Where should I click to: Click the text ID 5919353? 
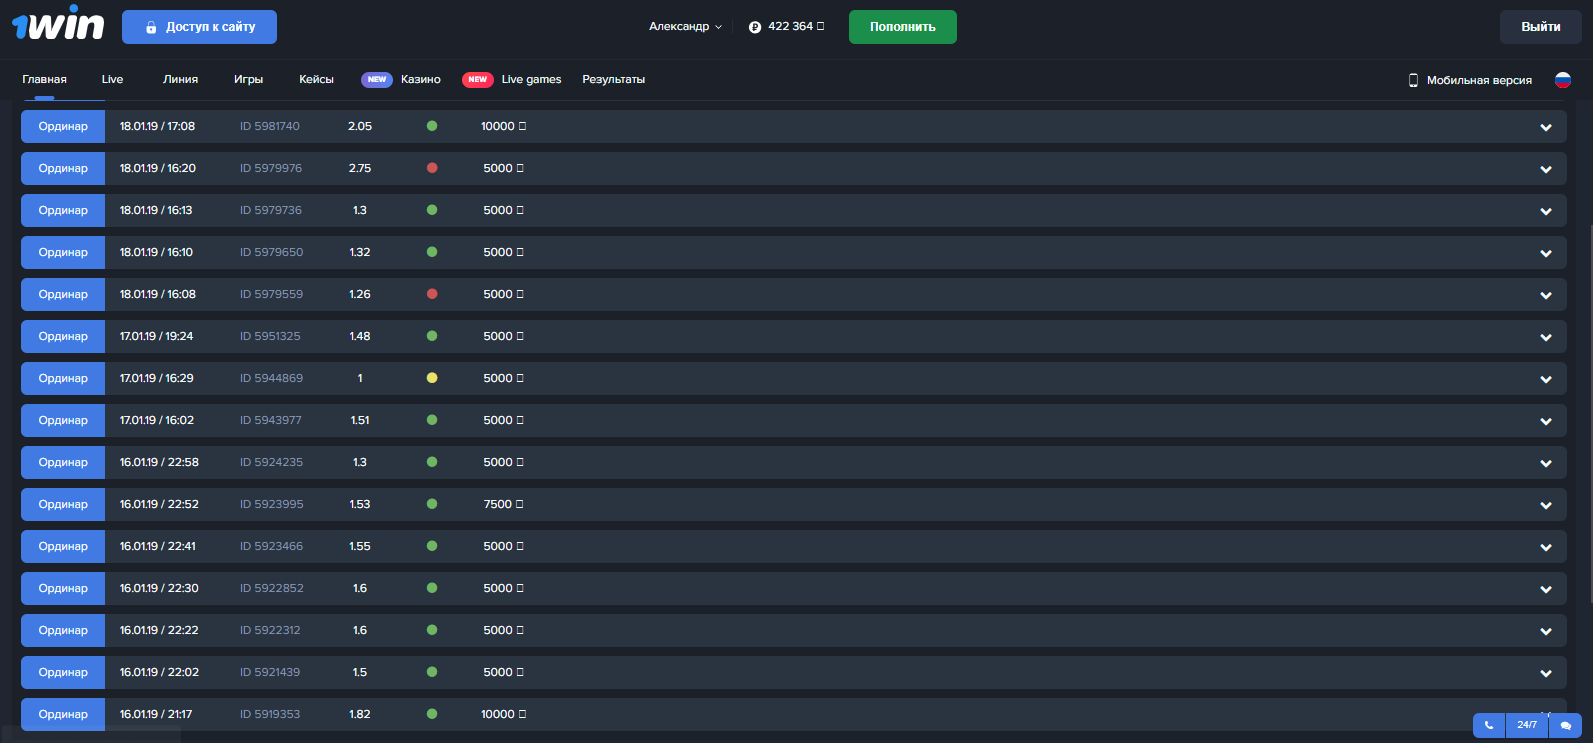(x=270, y=714)
